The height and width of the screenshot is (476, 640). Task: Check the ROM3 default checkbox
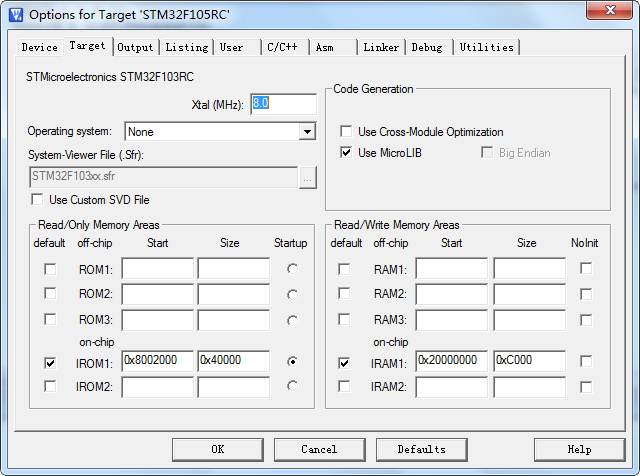[x=50, y=319]
